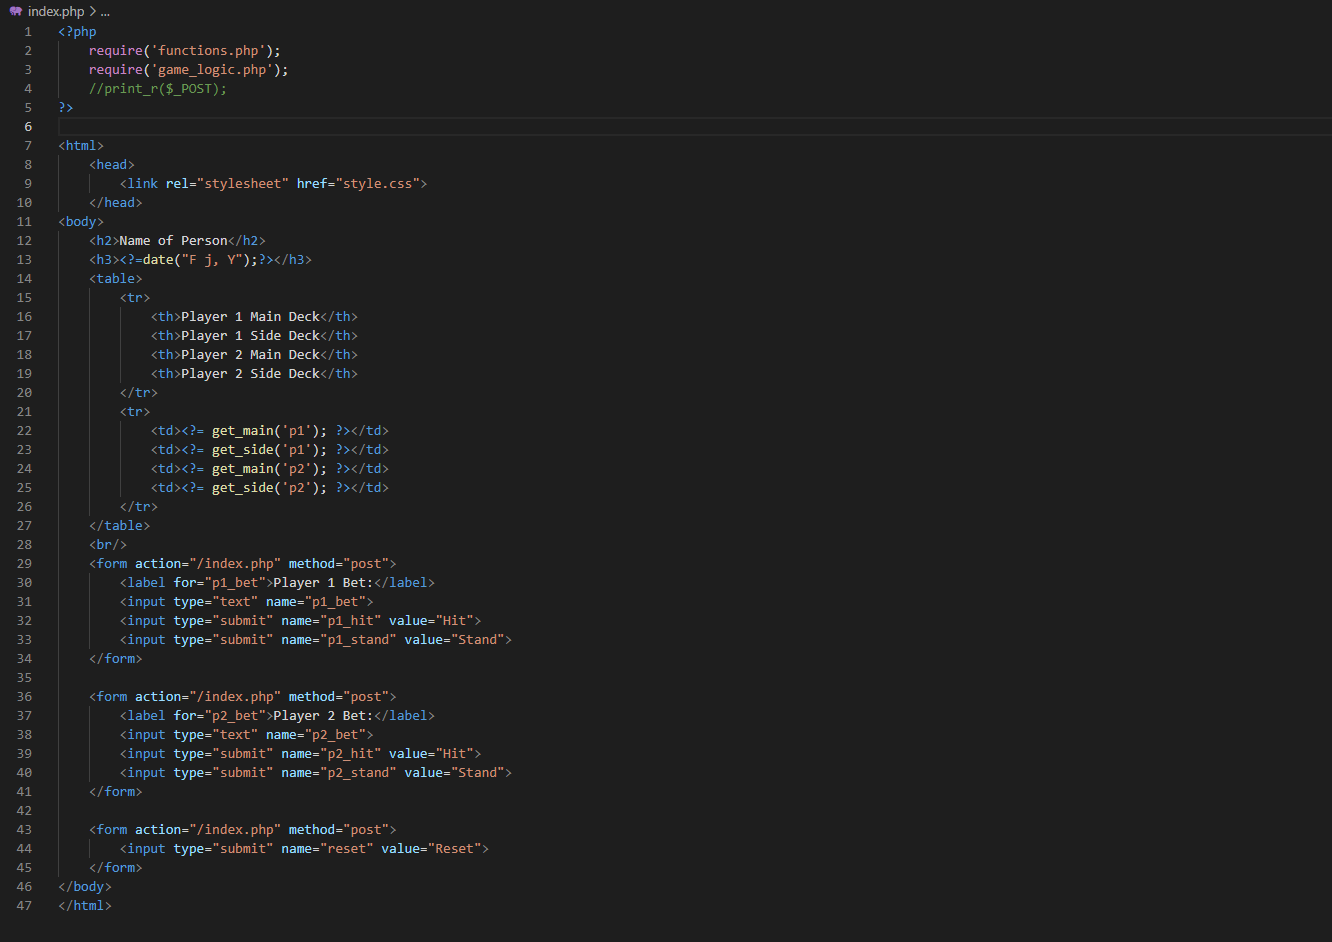Click the name="p1_stand" attribute
This screenshot has height=942, width=1332.
pos(339,639)
